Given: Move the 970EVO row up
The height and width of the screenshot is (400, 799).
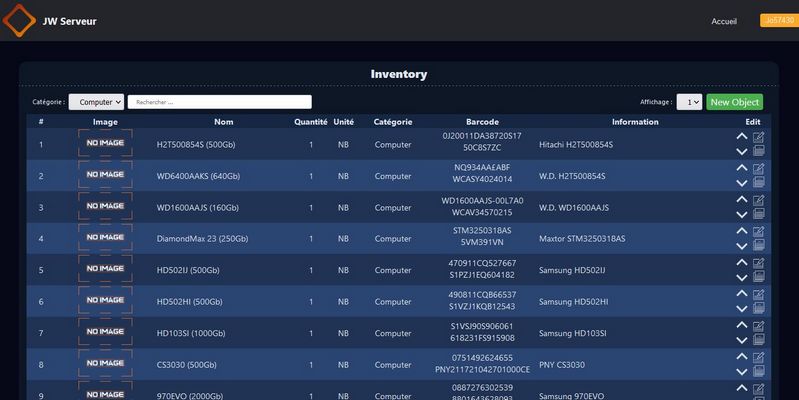Looking at the screenshot, I should tap(741, 388).
